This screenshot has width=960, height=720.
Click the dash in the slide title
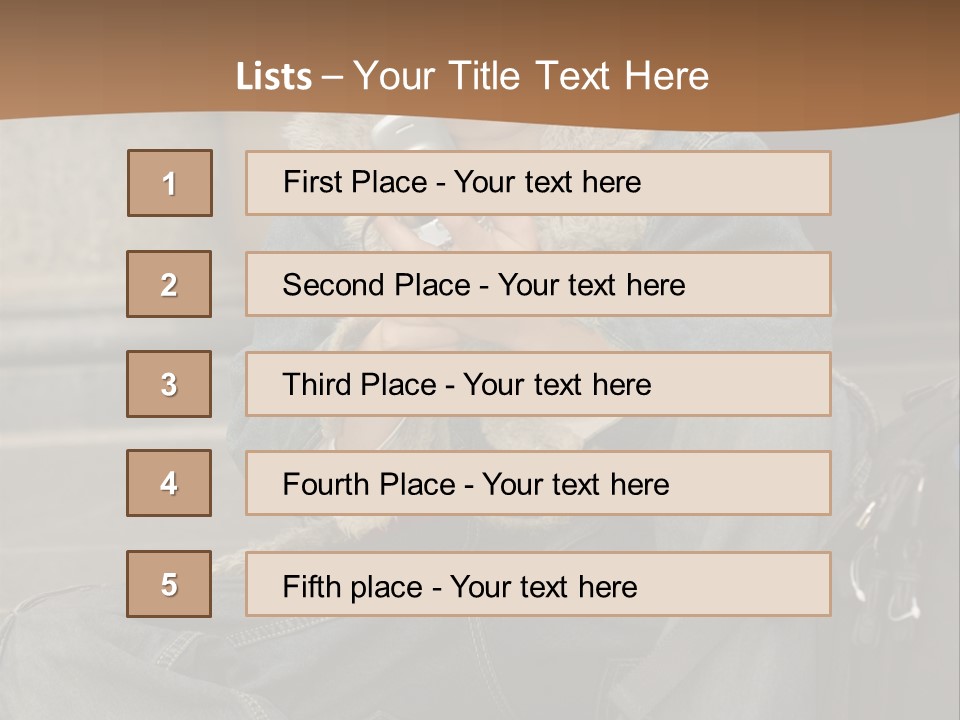point(332,78)
